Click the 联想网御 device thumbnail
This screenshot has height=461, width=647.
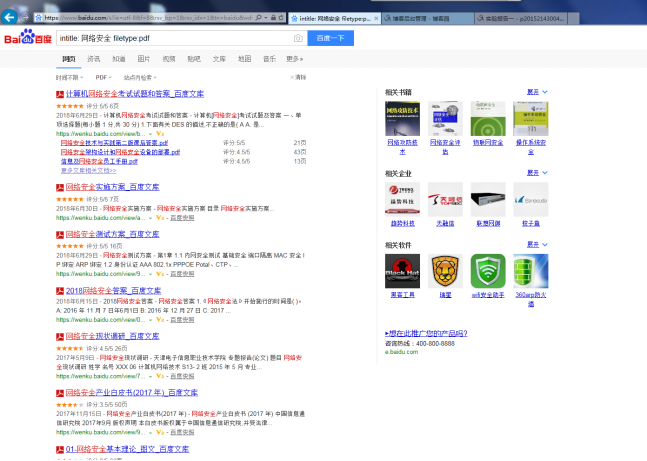488,199
